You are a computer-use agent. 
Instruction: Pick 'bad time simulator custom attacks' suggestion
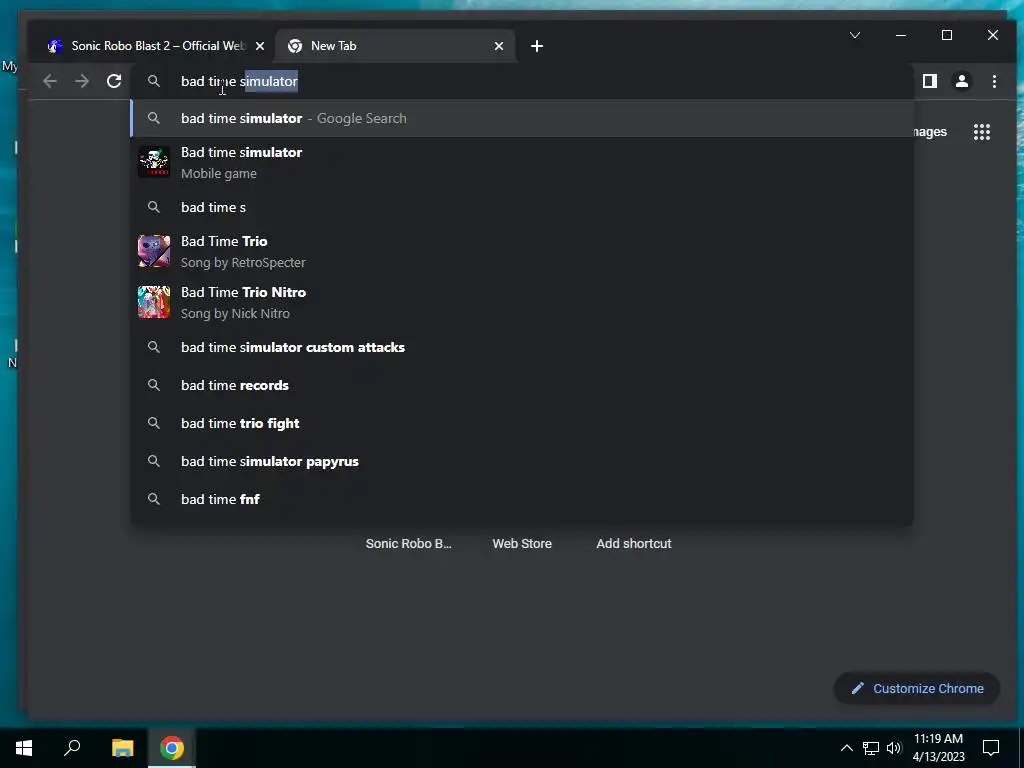click(x=522, y=347)
